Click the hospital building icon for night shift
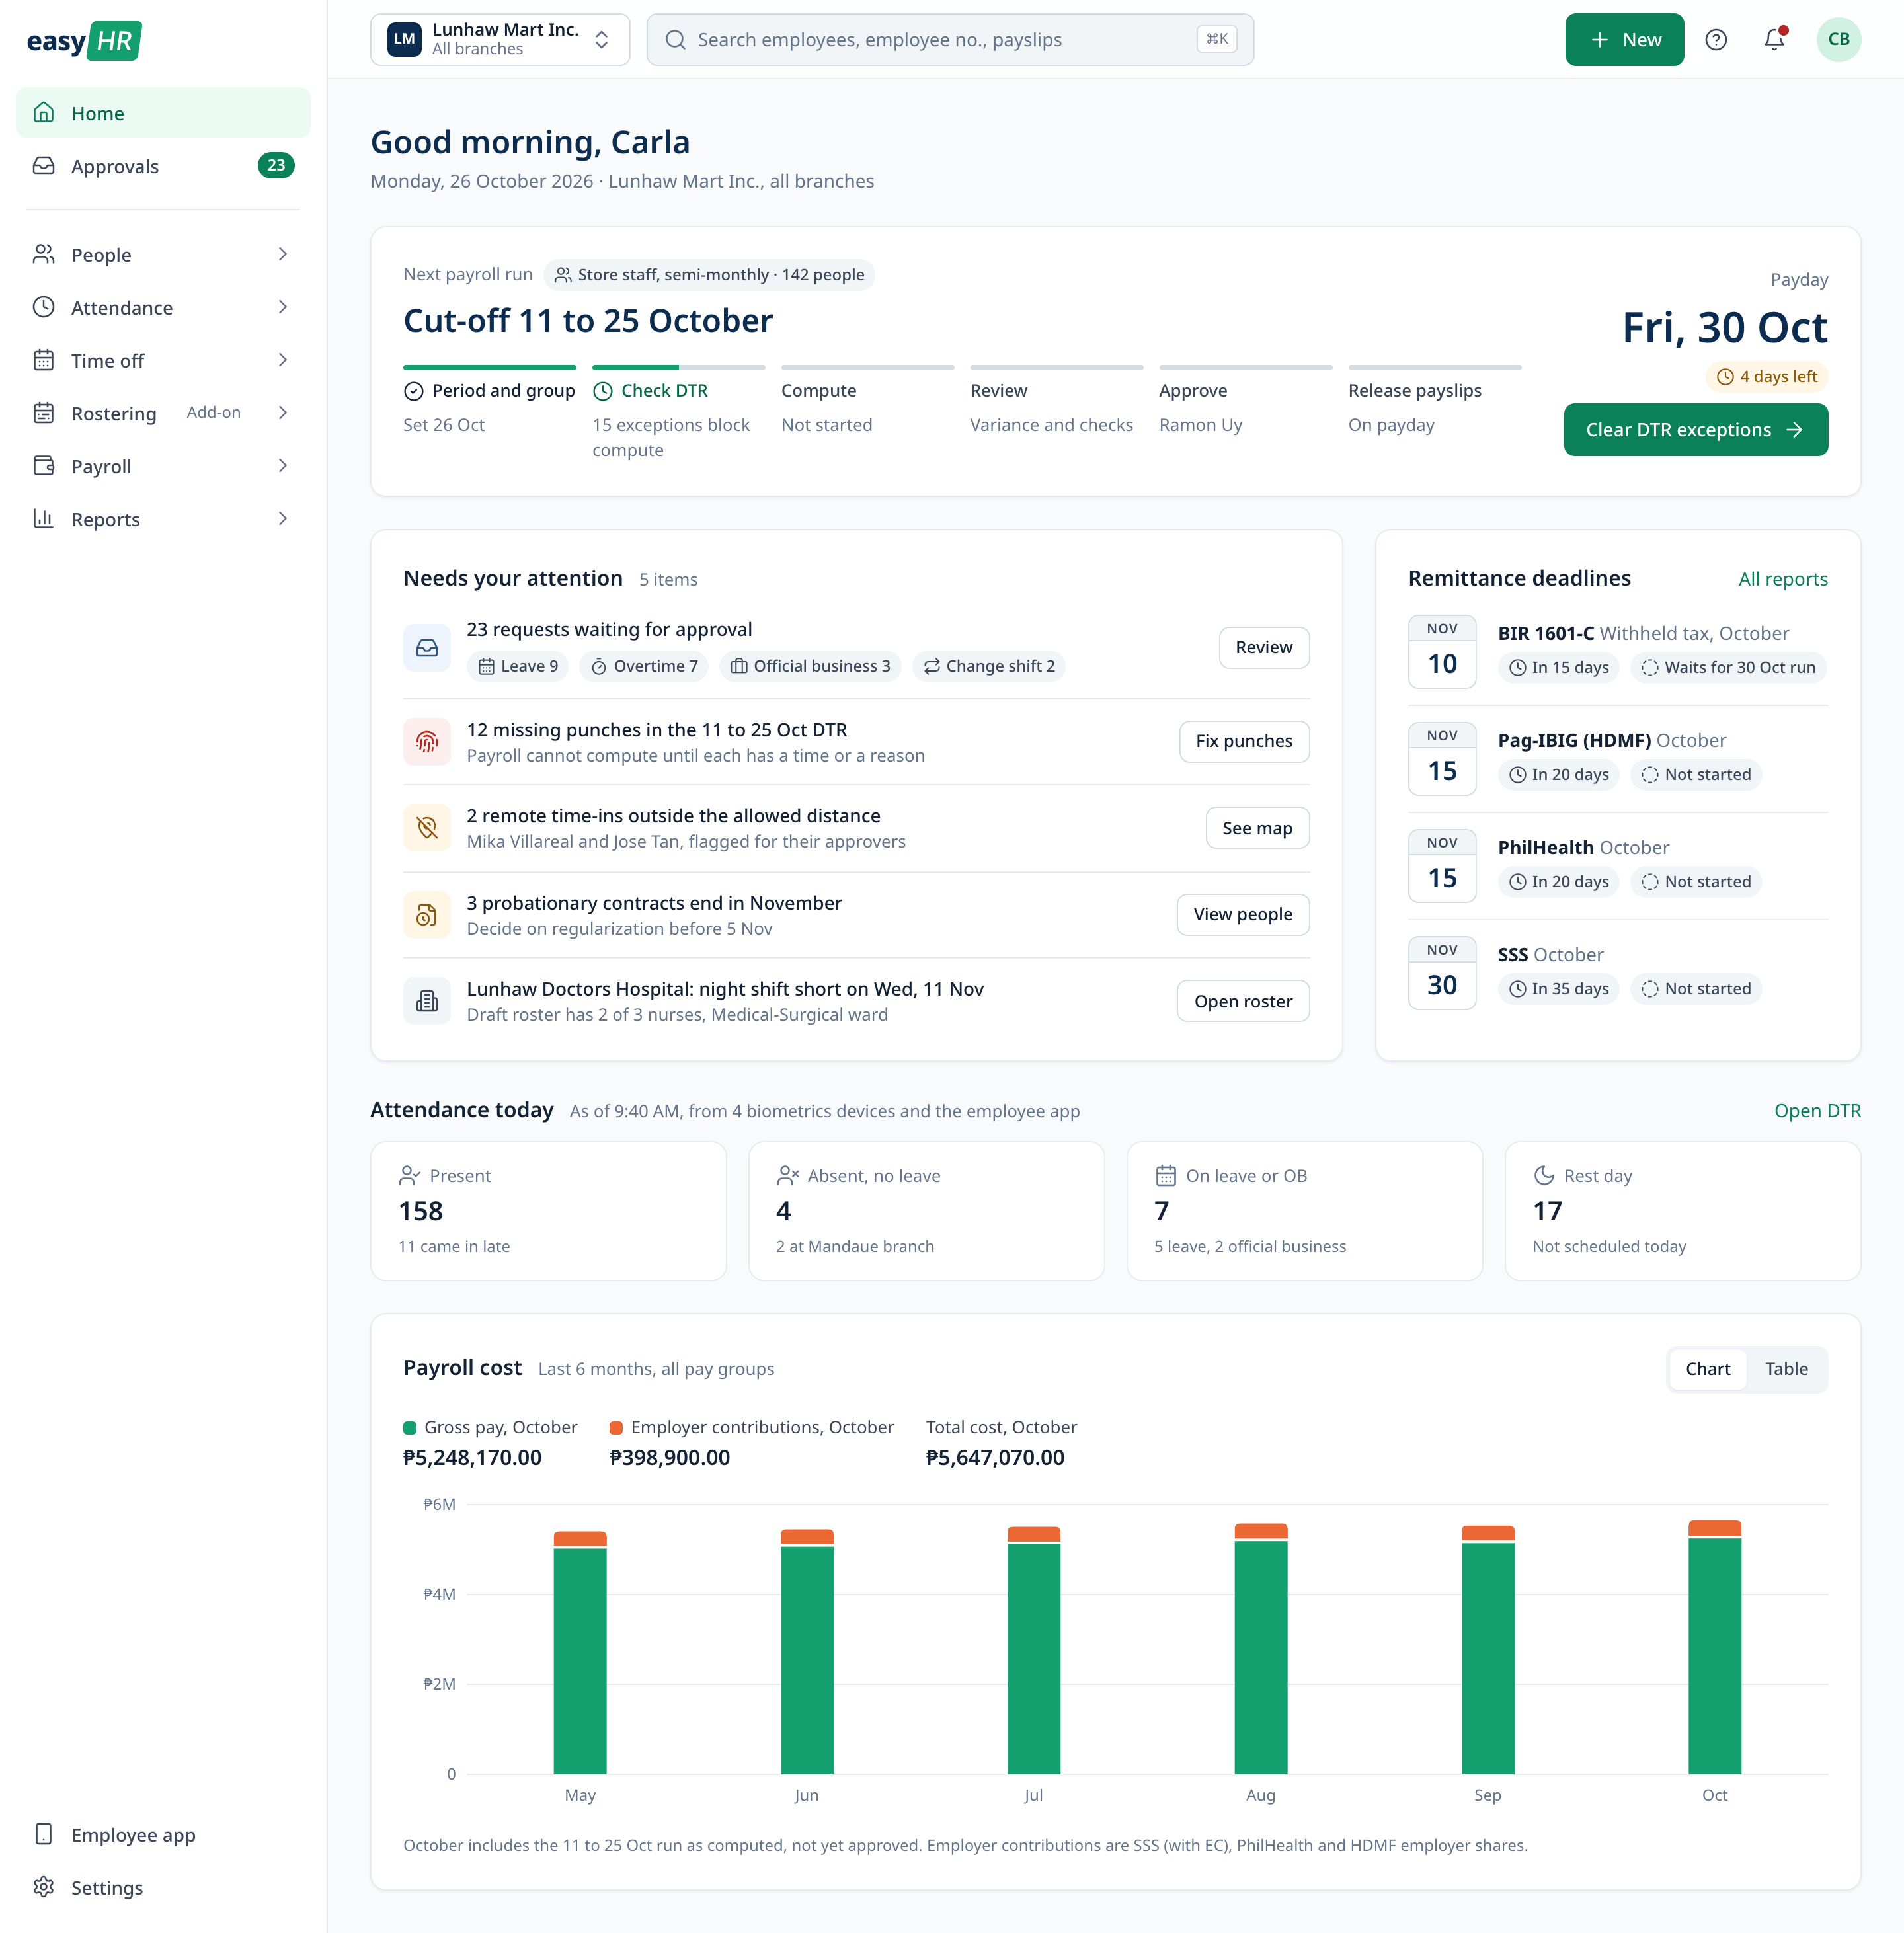 point(427,1001)
